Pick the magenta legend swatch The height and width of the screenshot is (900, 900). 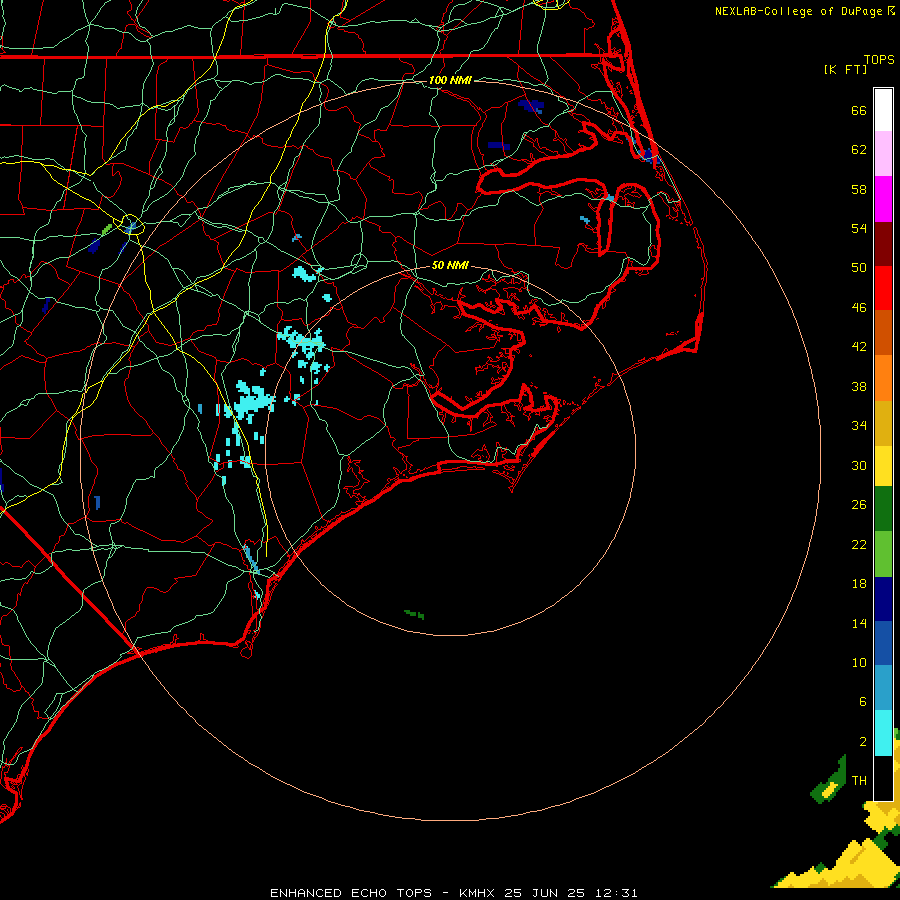point(883,199)
